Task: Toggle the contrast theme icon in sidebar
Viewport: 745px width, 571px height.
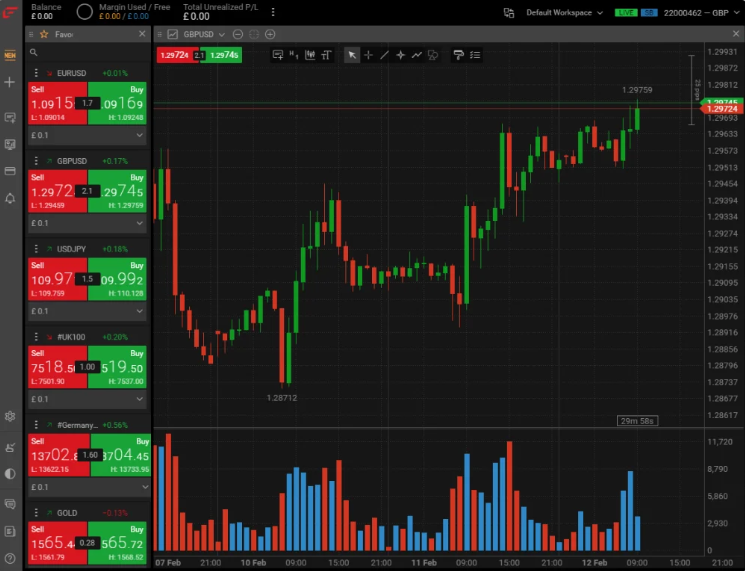Action: (10, 474)
